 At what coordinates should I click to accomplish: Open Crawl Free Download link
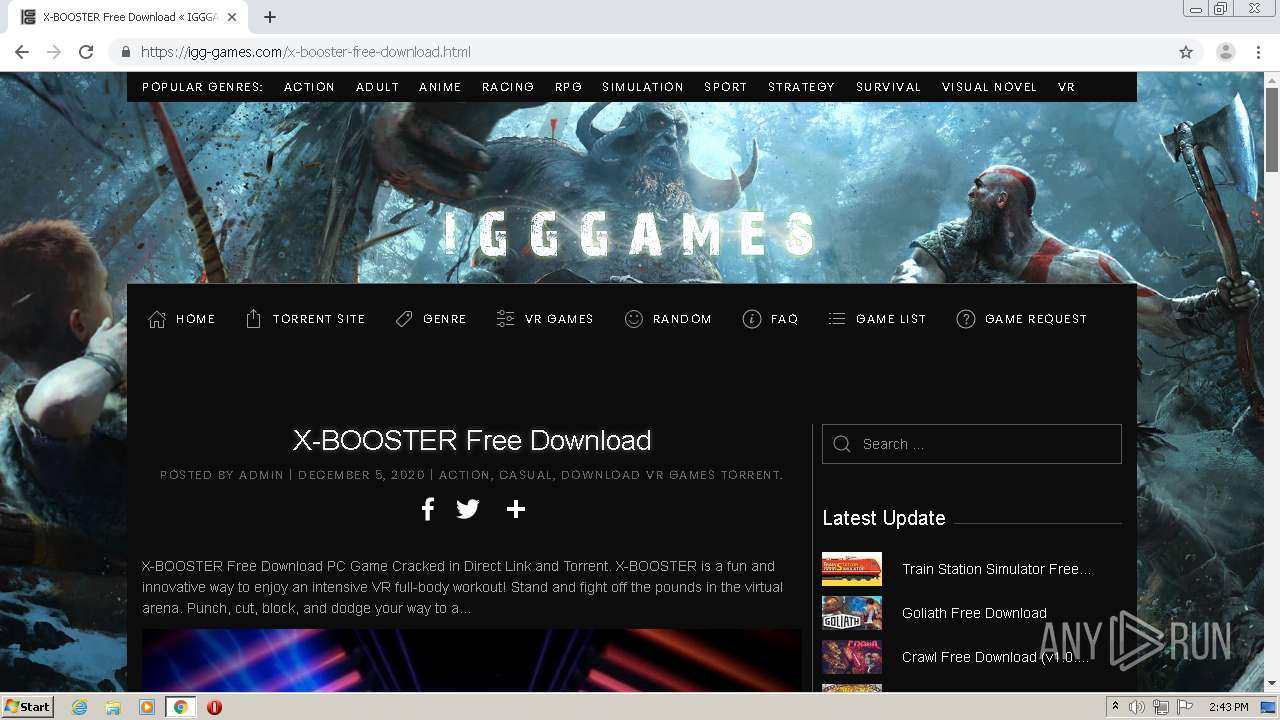coord(996,657)
